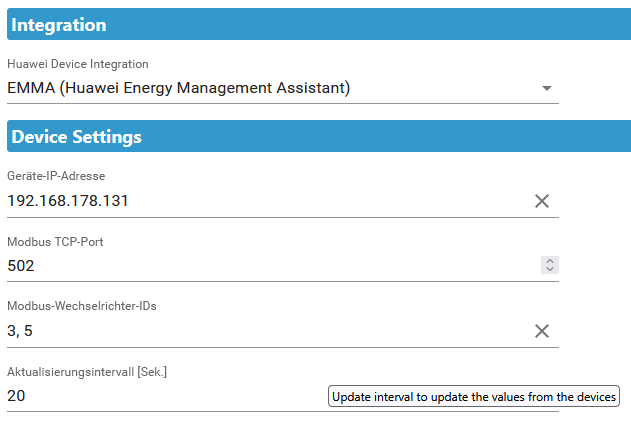Click the blue bar right of Device Settings title
Viewport: 631px width, 423px height.
coord(400,137)
